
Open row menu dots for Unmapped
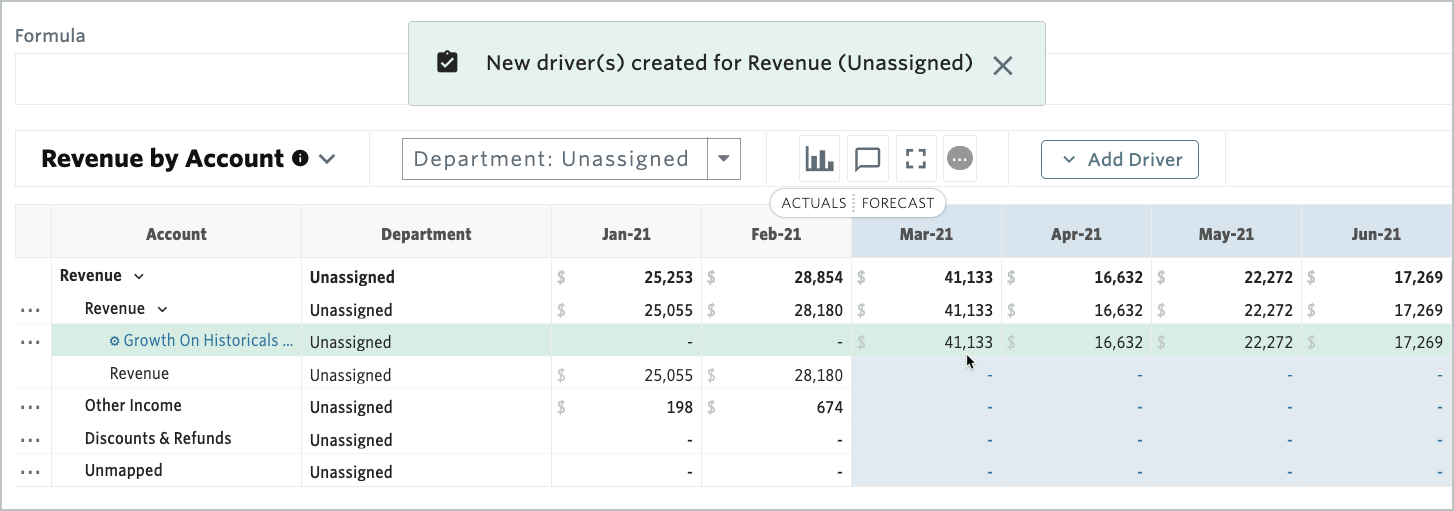pos(30,472)
